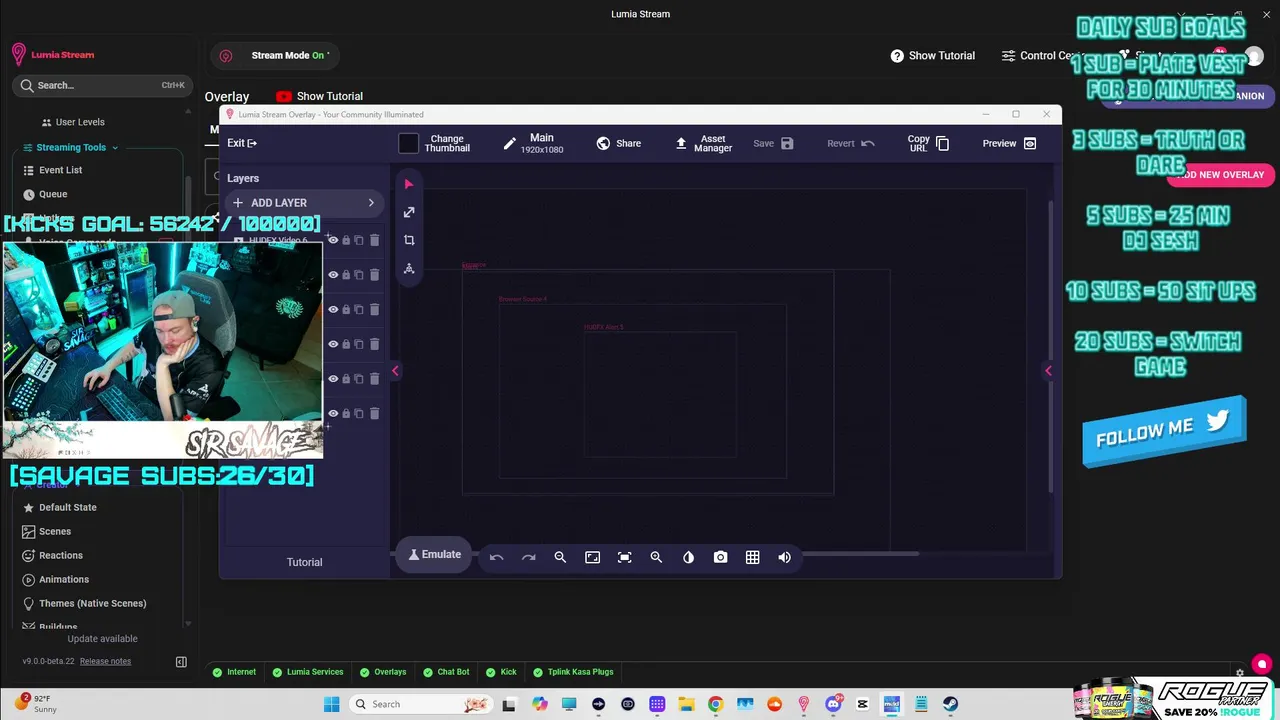1280x720 pixels.
Task: Toggle lock on the last layer row
Action: click(346, 413)
